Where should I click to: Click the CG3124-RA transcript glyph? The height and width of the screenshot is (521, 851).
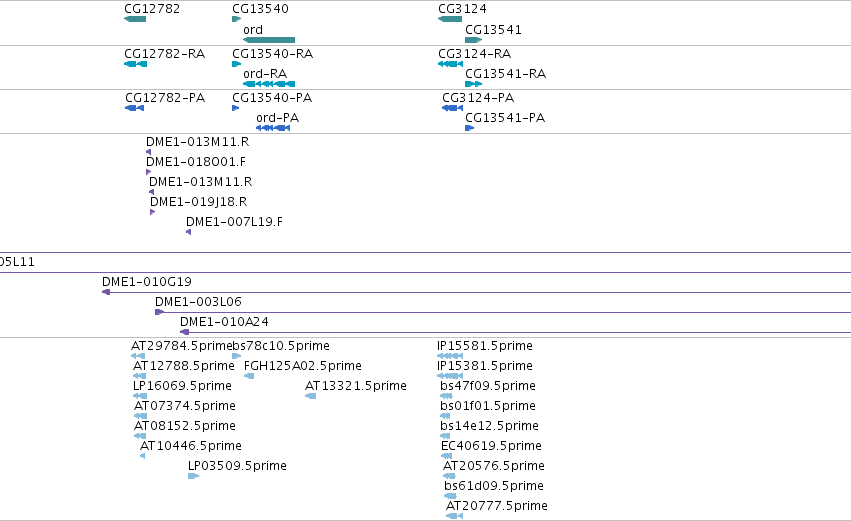click(450, 64)
